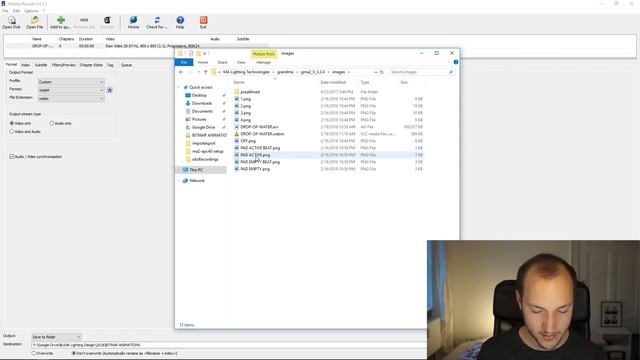Select the Video only radio button
This screenshot has height=360, width=640.
click(12, 123)
